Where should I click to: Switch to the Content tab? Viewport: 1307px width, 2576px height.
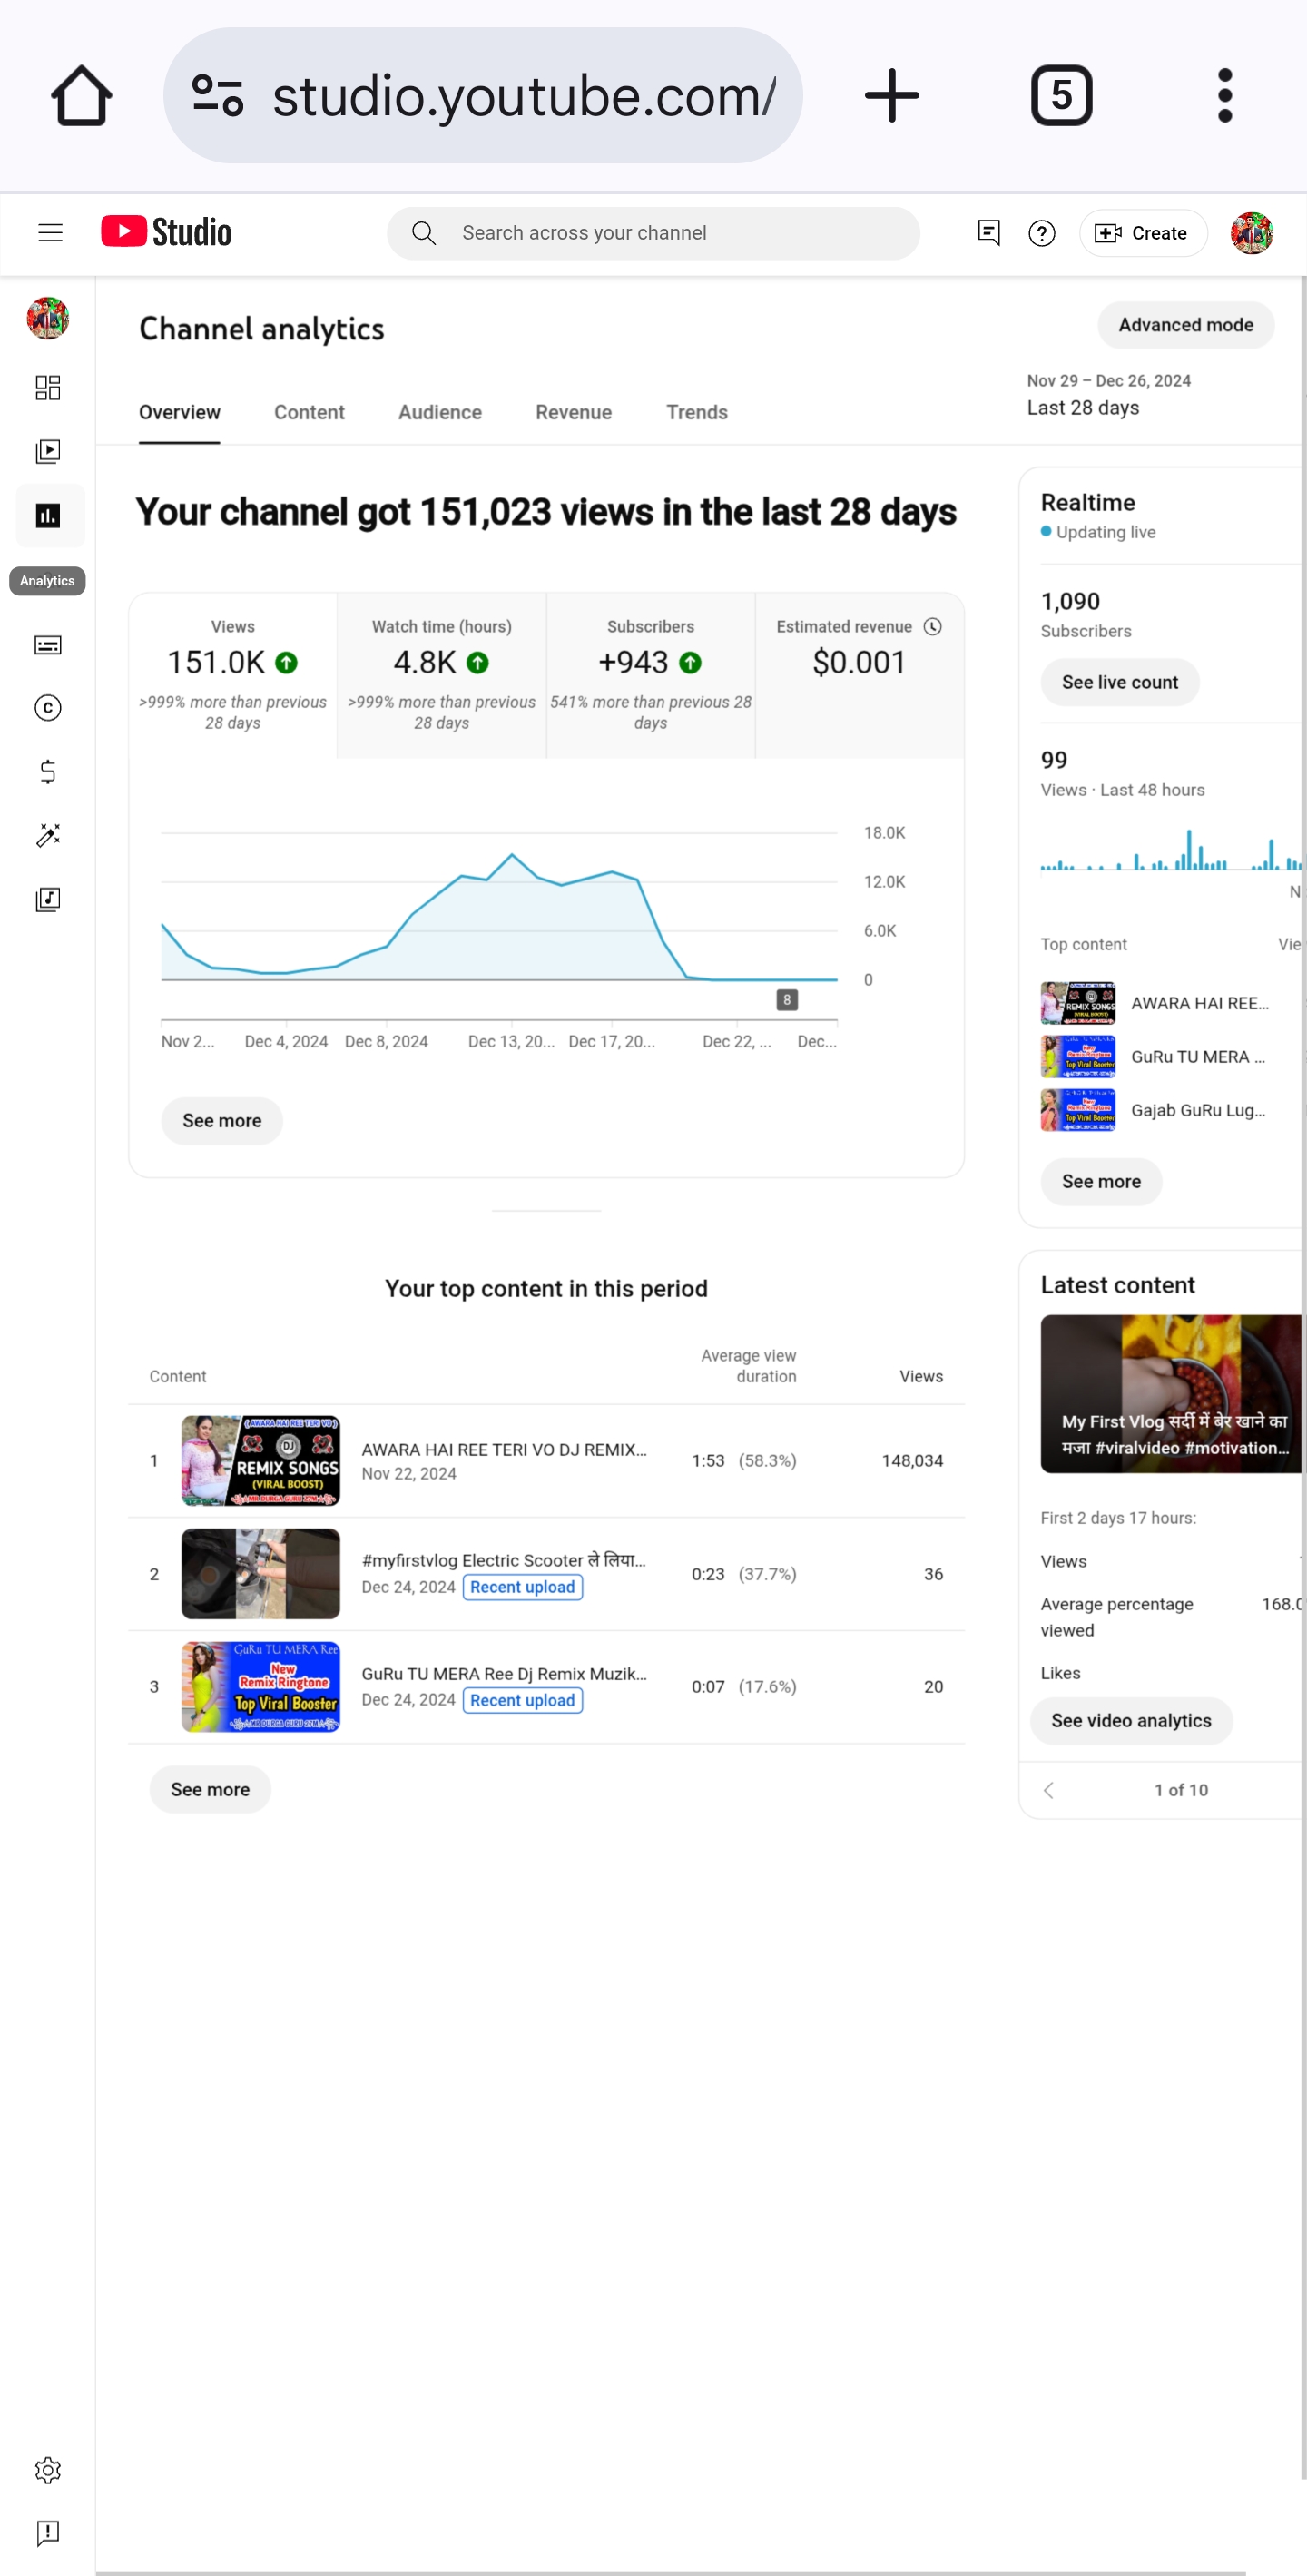(309, 412)
